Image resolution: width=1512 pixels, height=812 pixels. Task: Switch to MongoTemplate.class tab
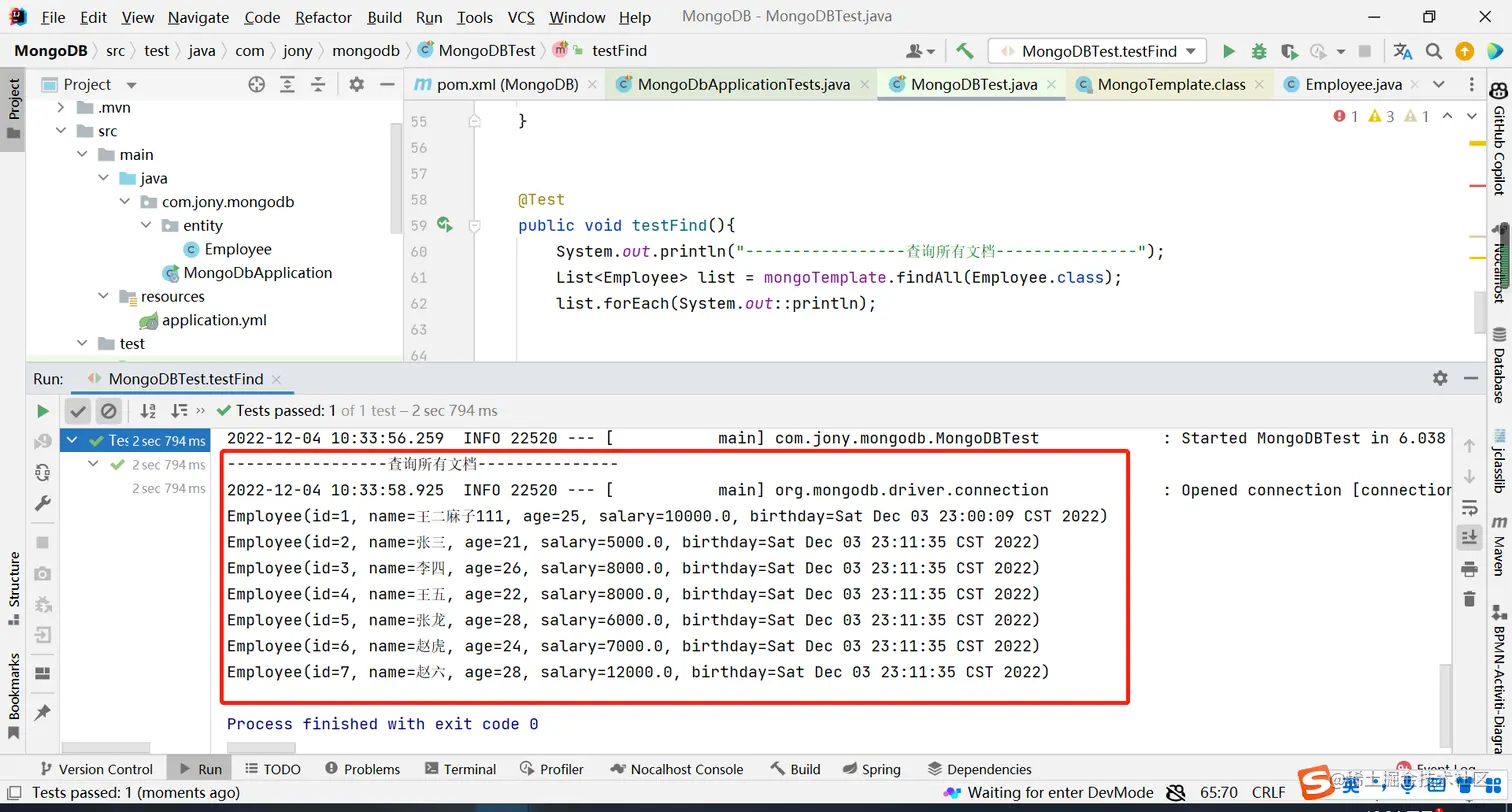tap(1170, 85)
